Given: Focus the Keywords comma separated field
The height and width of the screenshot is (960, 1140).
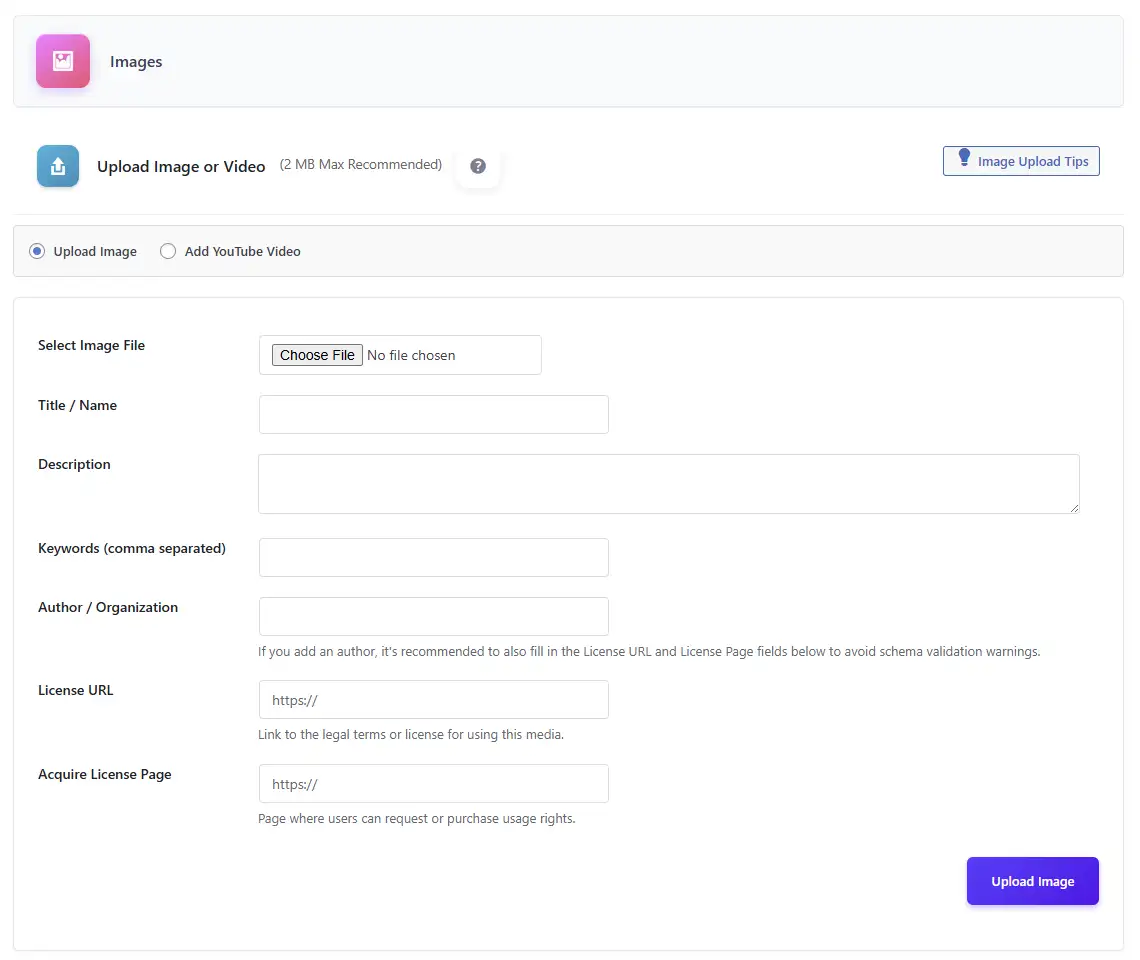Looking at the screenshot, I should point(433,557).
